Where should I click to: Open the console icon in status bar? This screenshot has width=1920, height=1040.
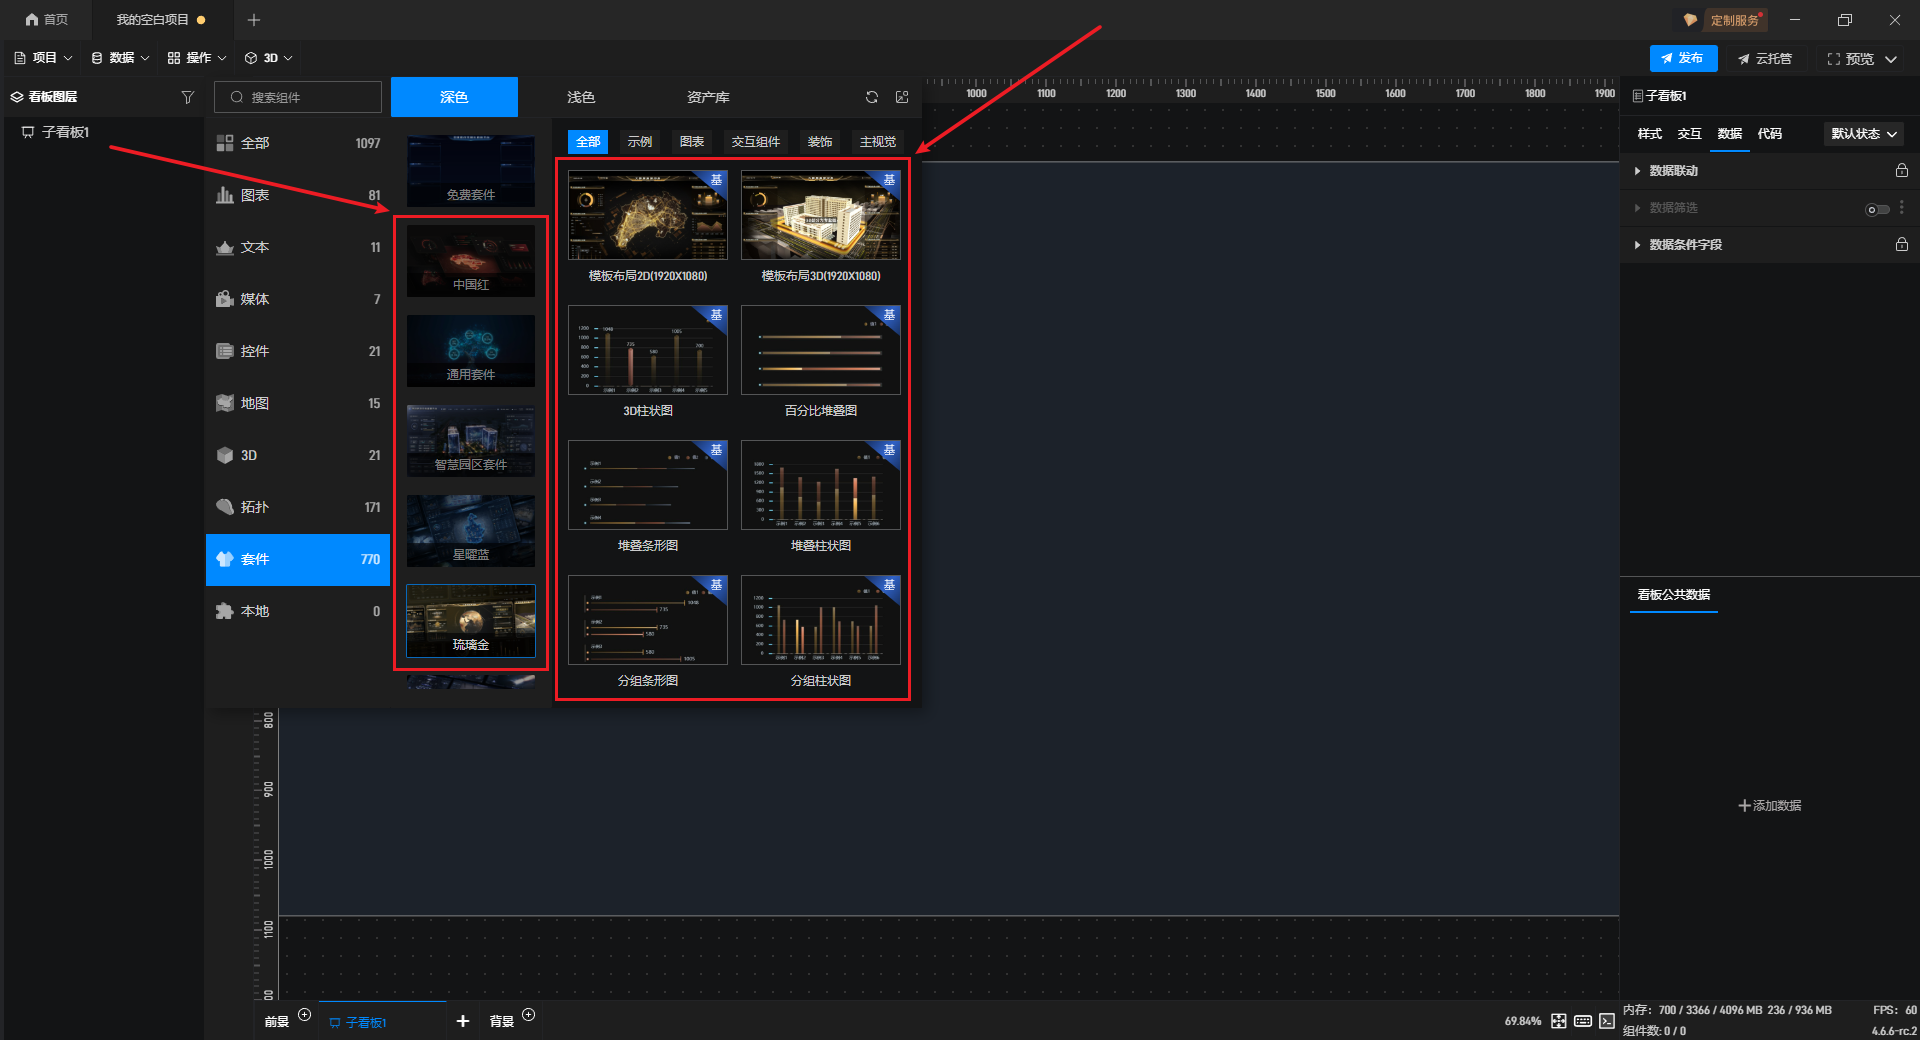tap(1607, 1021)
